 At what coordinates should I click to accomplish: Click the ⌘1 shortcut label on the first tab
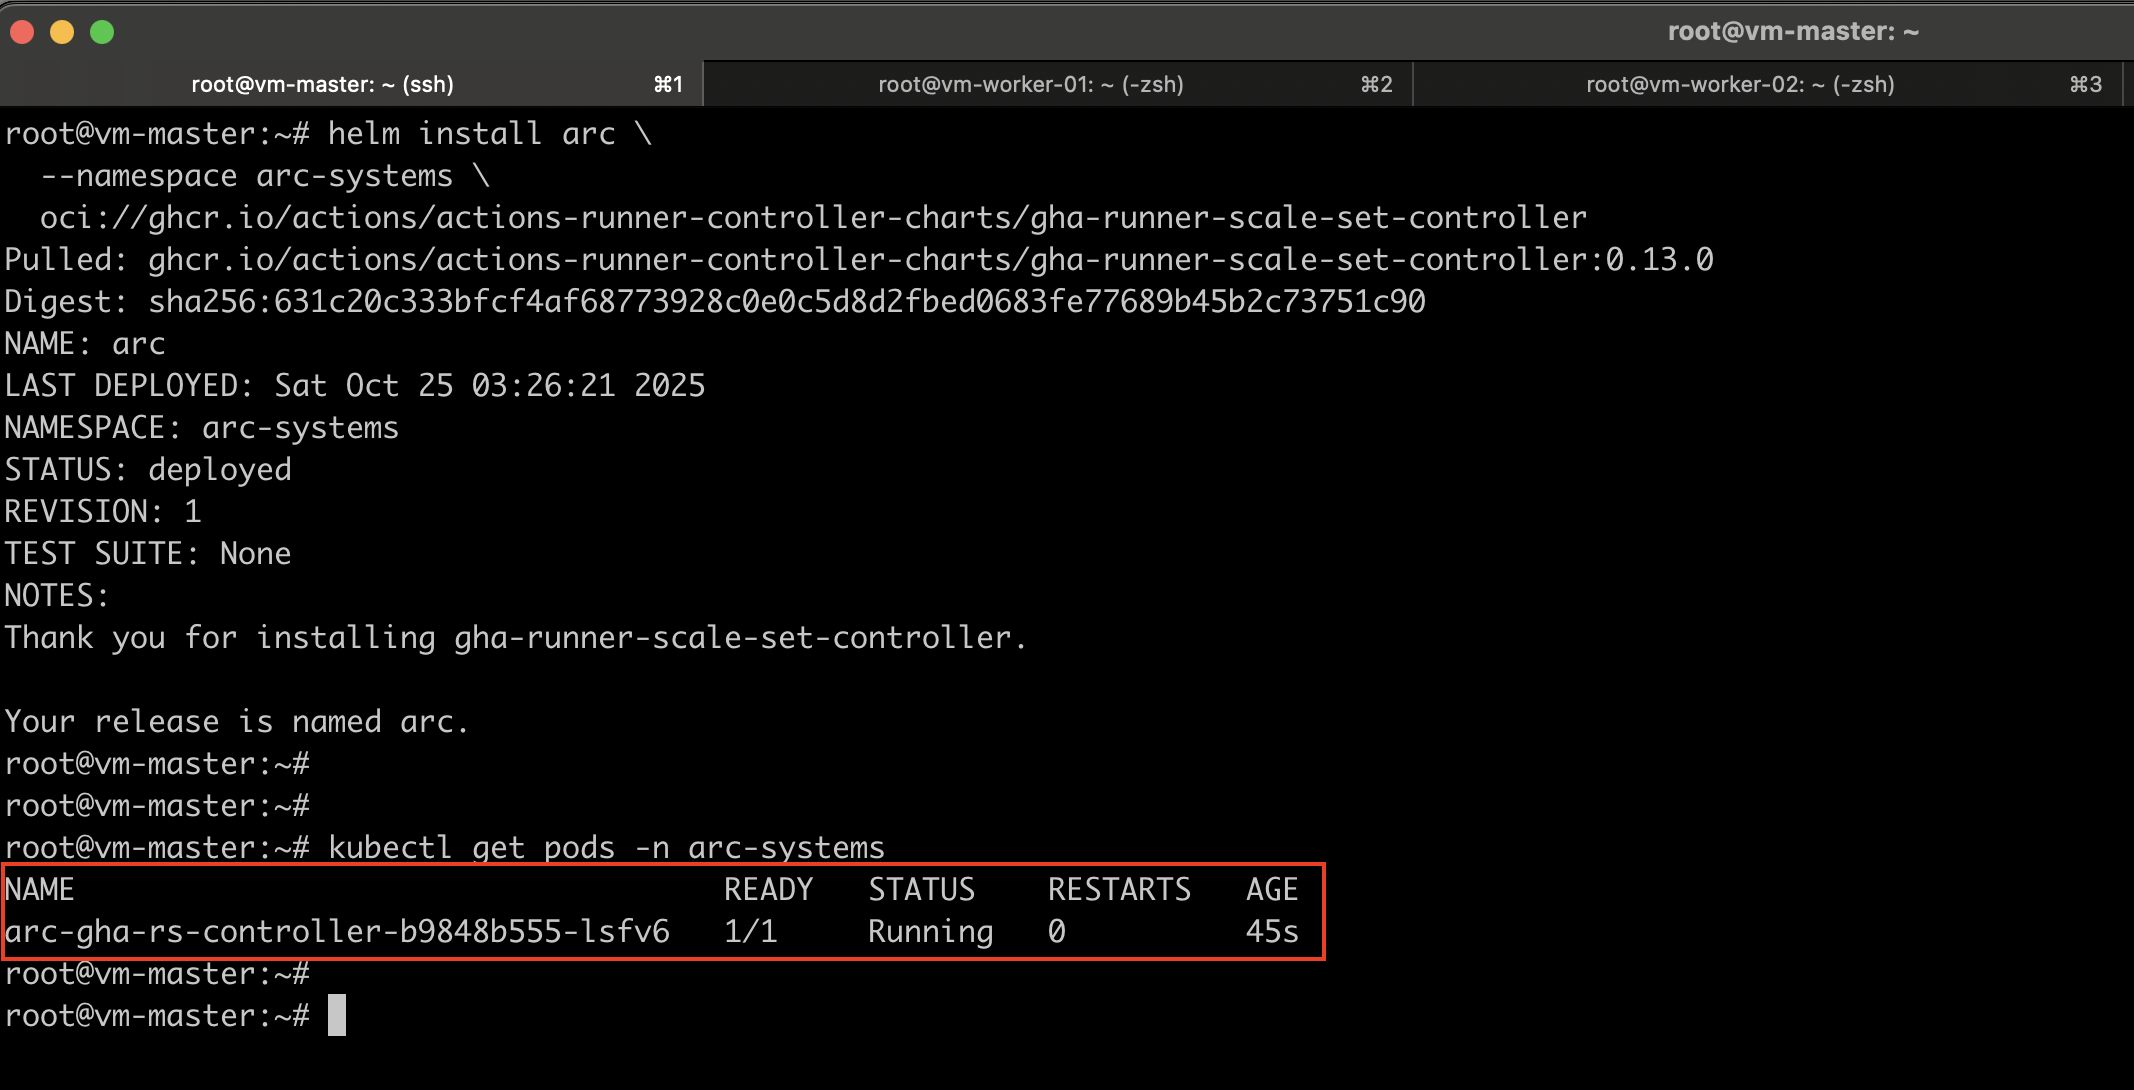[668, 84]
